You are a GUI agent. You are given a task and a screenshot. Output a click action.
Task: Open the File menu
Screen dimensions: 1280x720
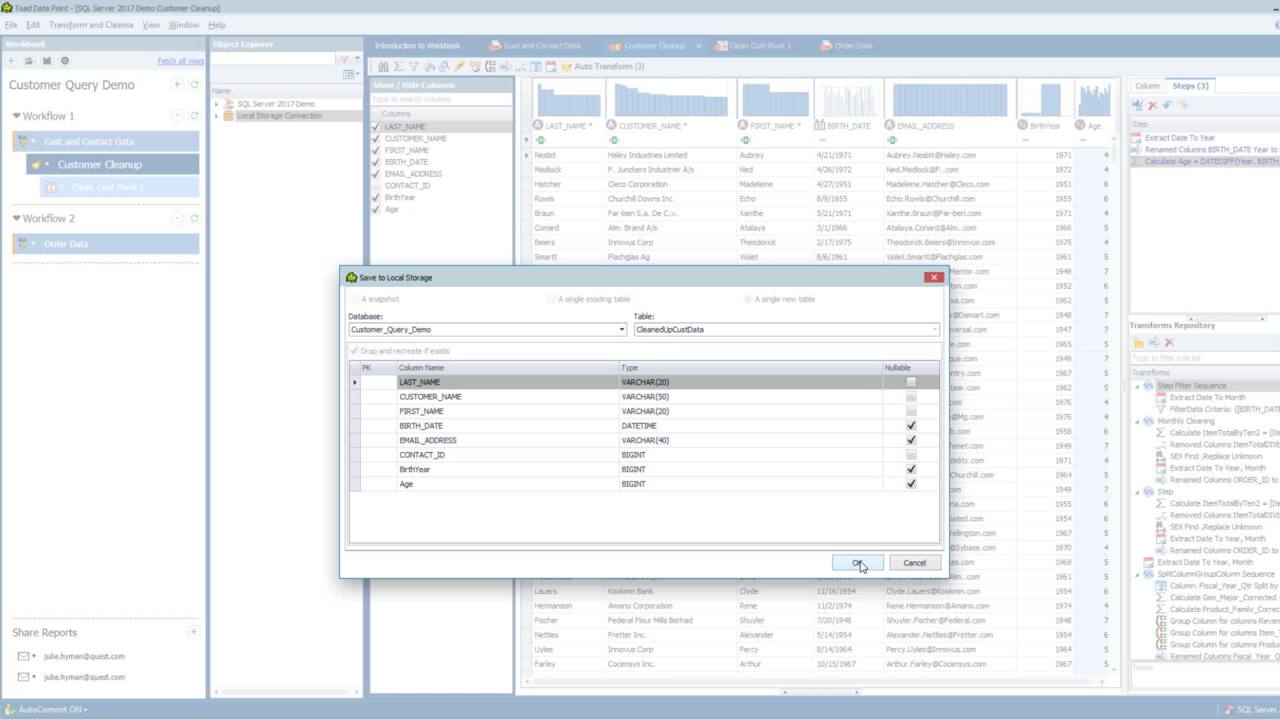[11, 25]
